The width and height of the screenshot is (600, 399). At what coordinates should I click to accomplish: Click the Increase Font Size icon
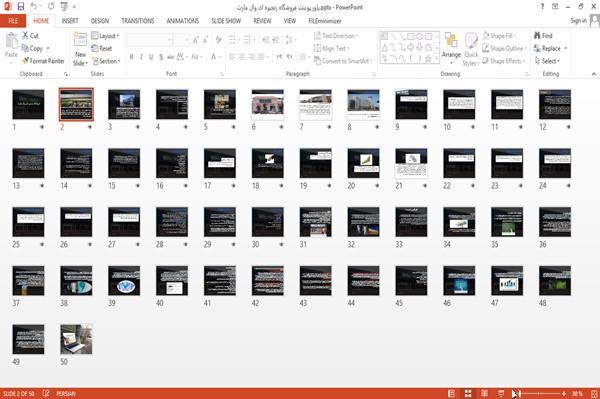(x=196, y=40)
